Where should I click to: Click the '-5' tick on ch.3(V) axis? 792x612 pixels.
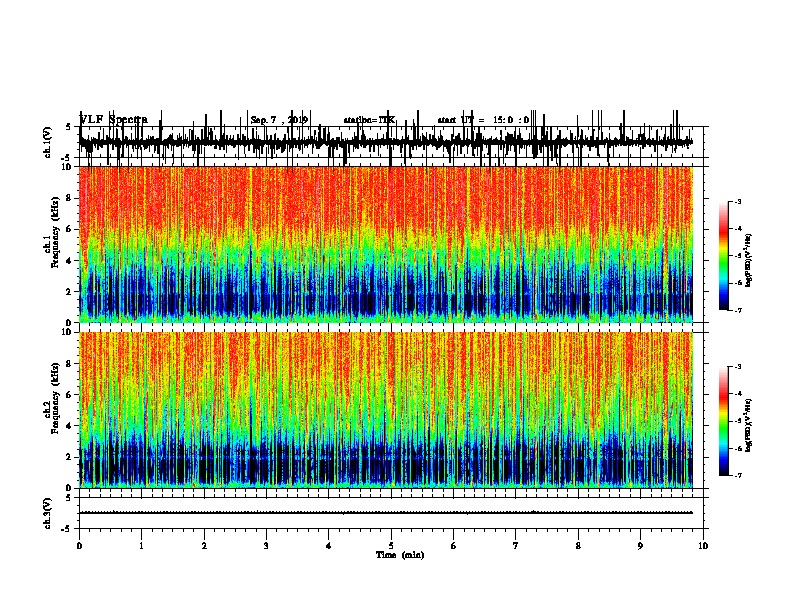[67, 529]
